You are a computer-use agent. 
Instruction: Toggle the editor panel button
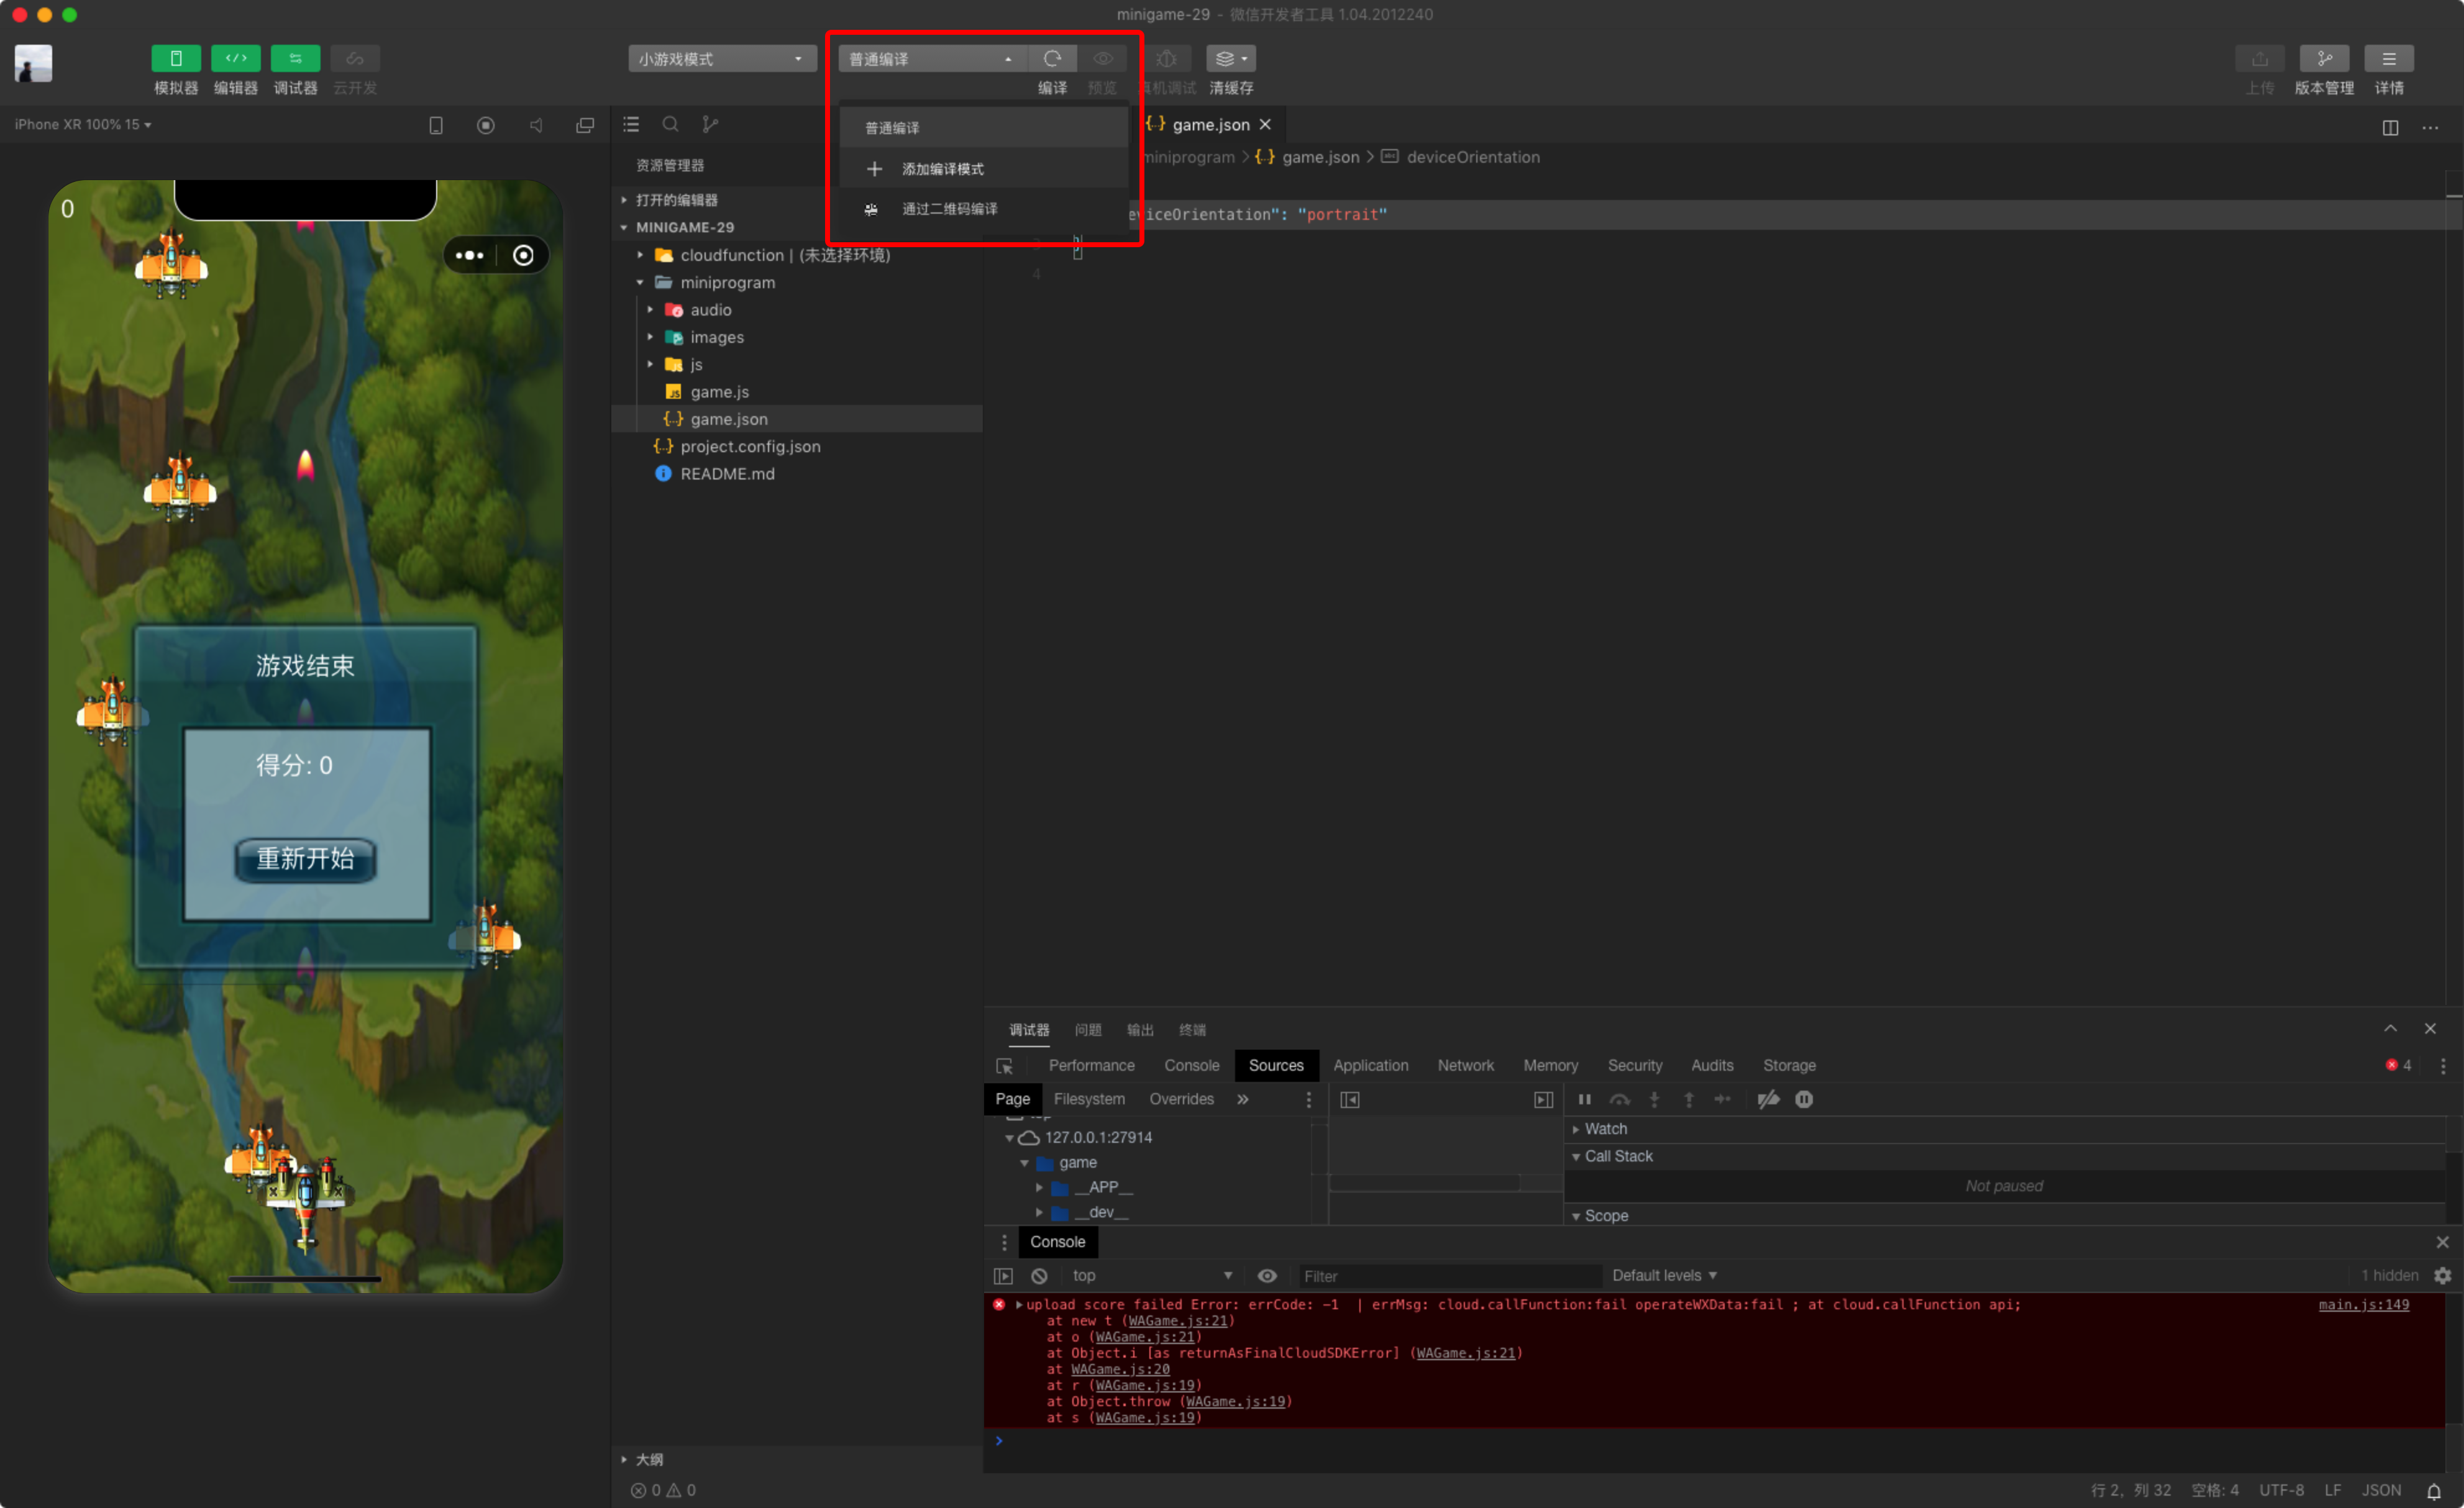click(x=235, y=59)
